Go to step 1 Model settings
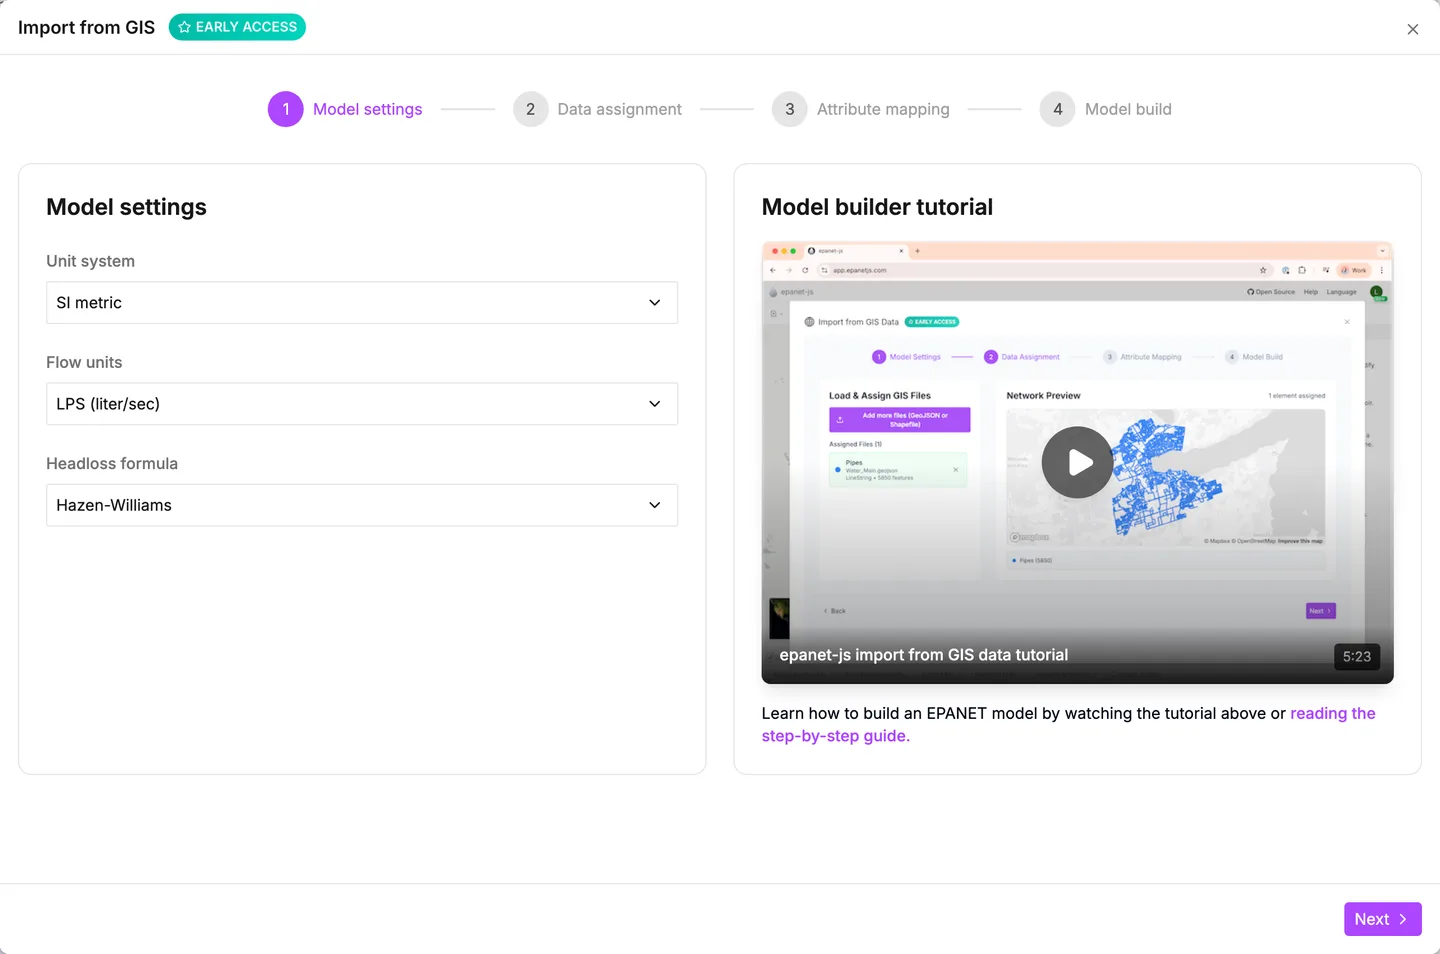The height and width of the screenshot is (954, 1440). coord(345,109)
